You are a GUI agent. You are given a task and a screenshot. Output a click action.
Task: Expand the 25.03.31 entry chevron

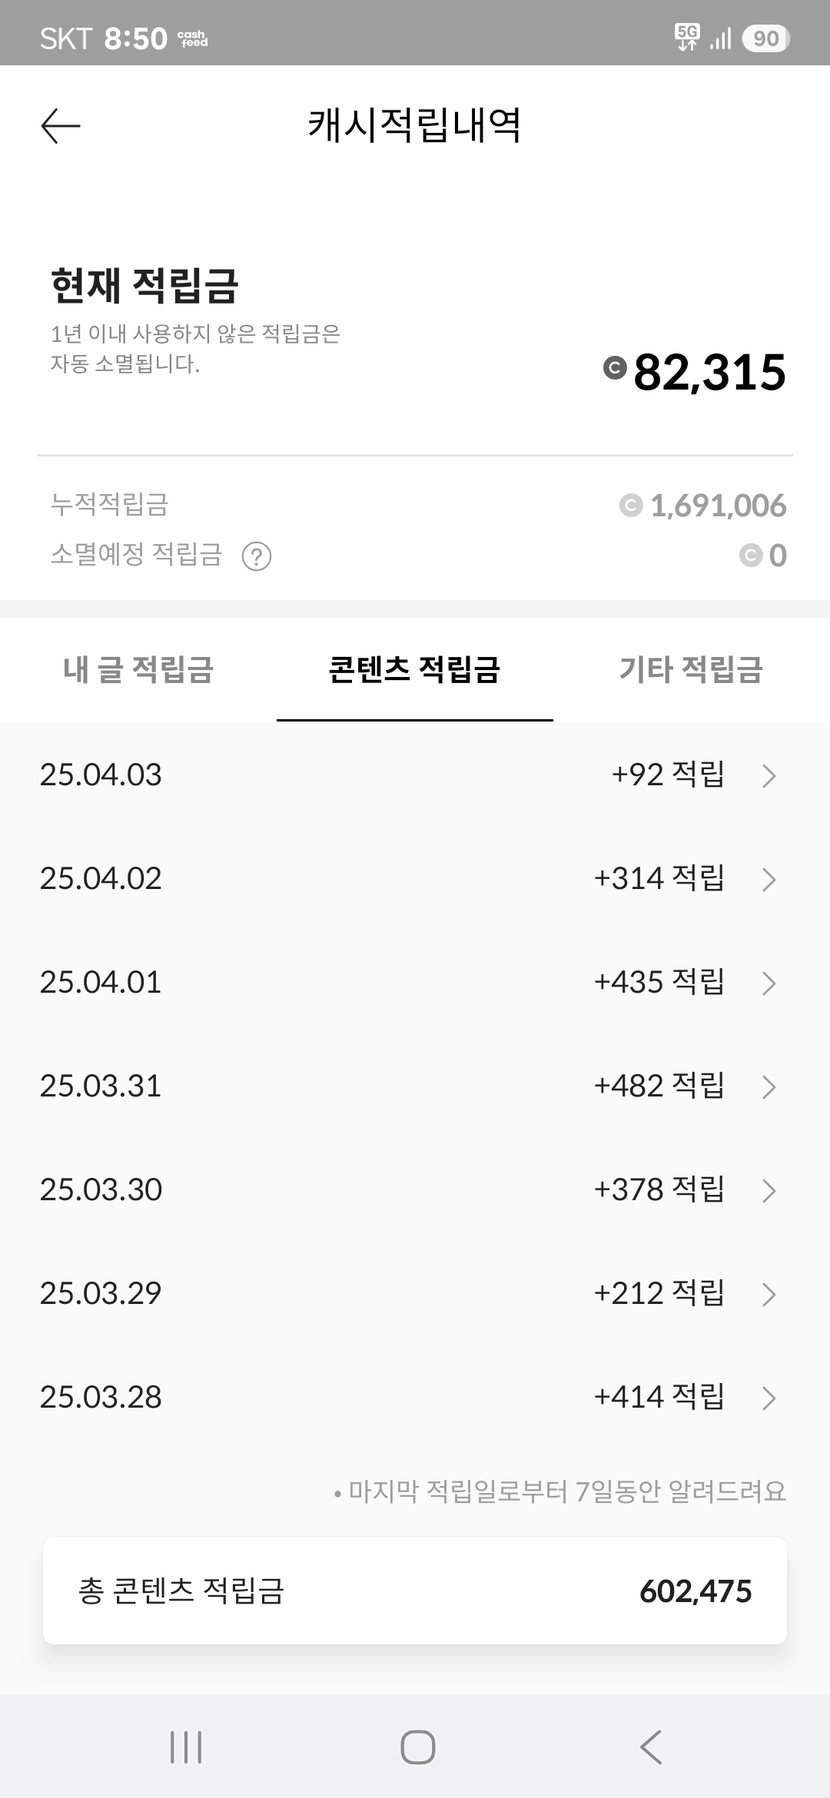tap(768, 1087)
